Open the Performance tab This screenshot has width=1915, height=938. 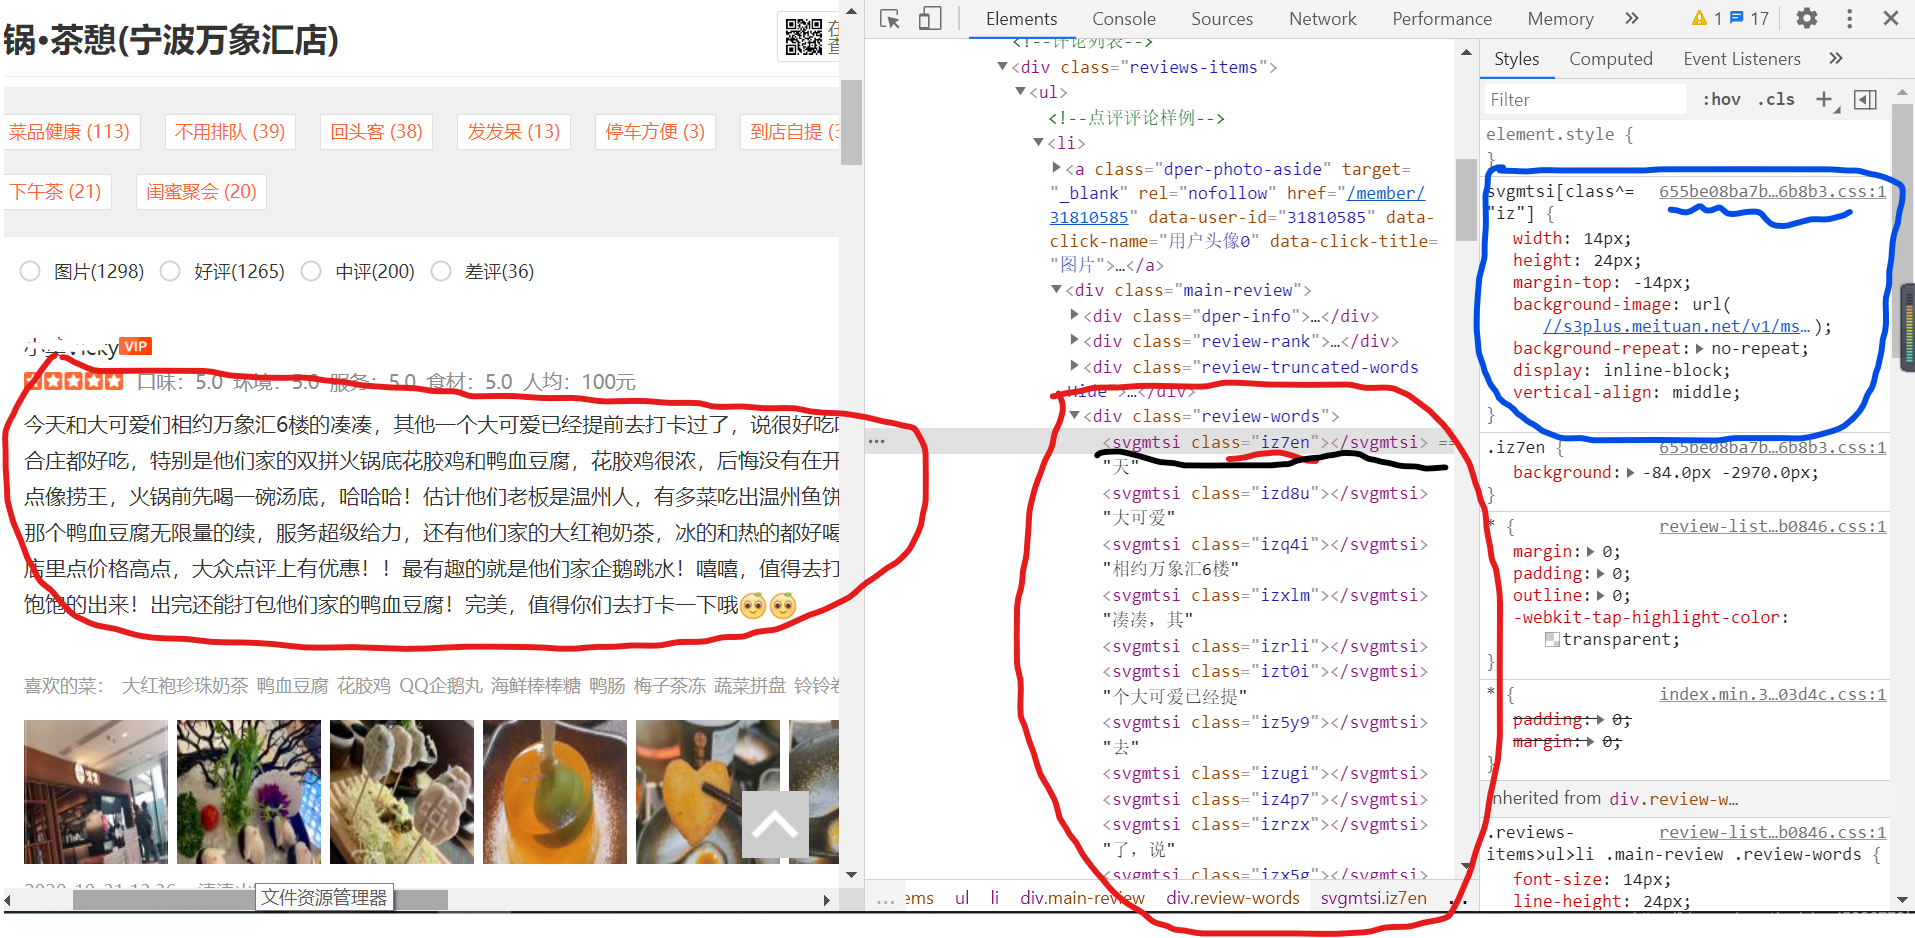click(x=1441, y=18)
